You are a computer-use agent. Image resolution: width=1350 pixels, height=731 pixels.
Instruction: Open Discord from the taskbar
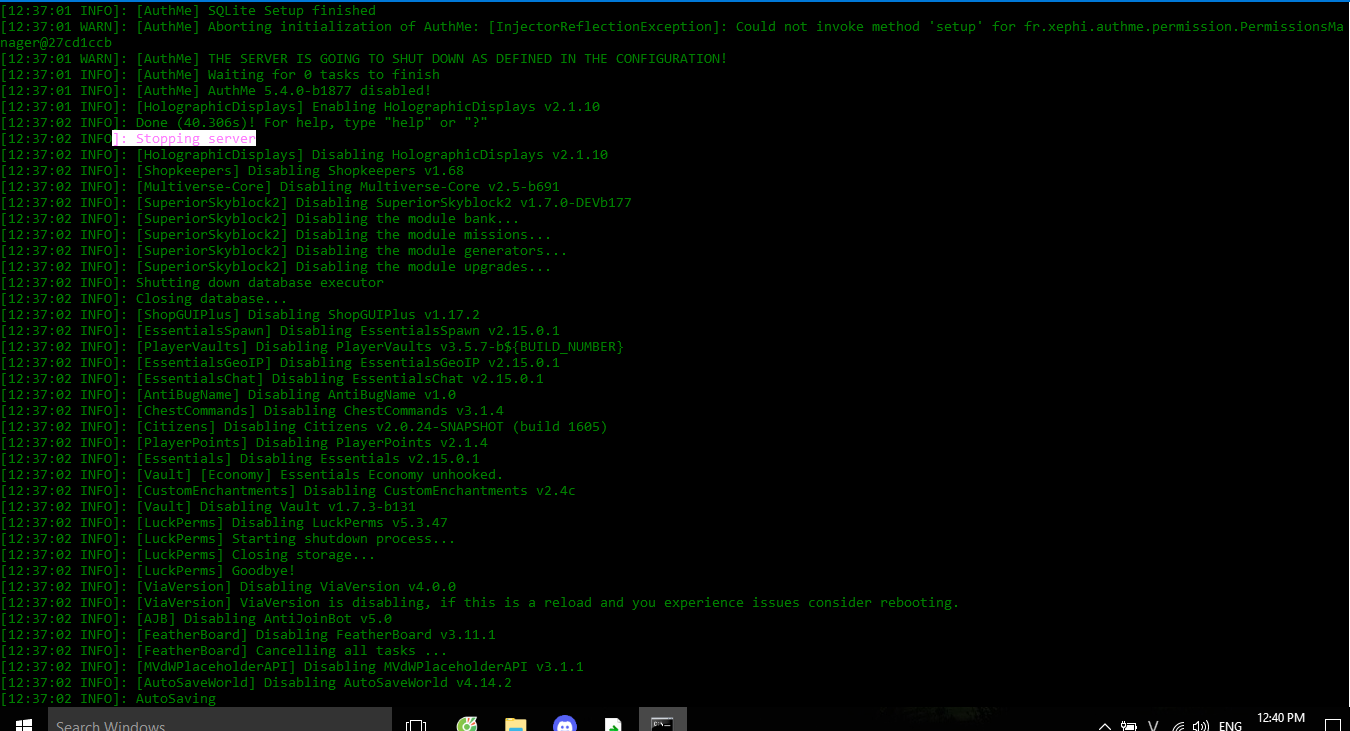[x=564, y=724]
